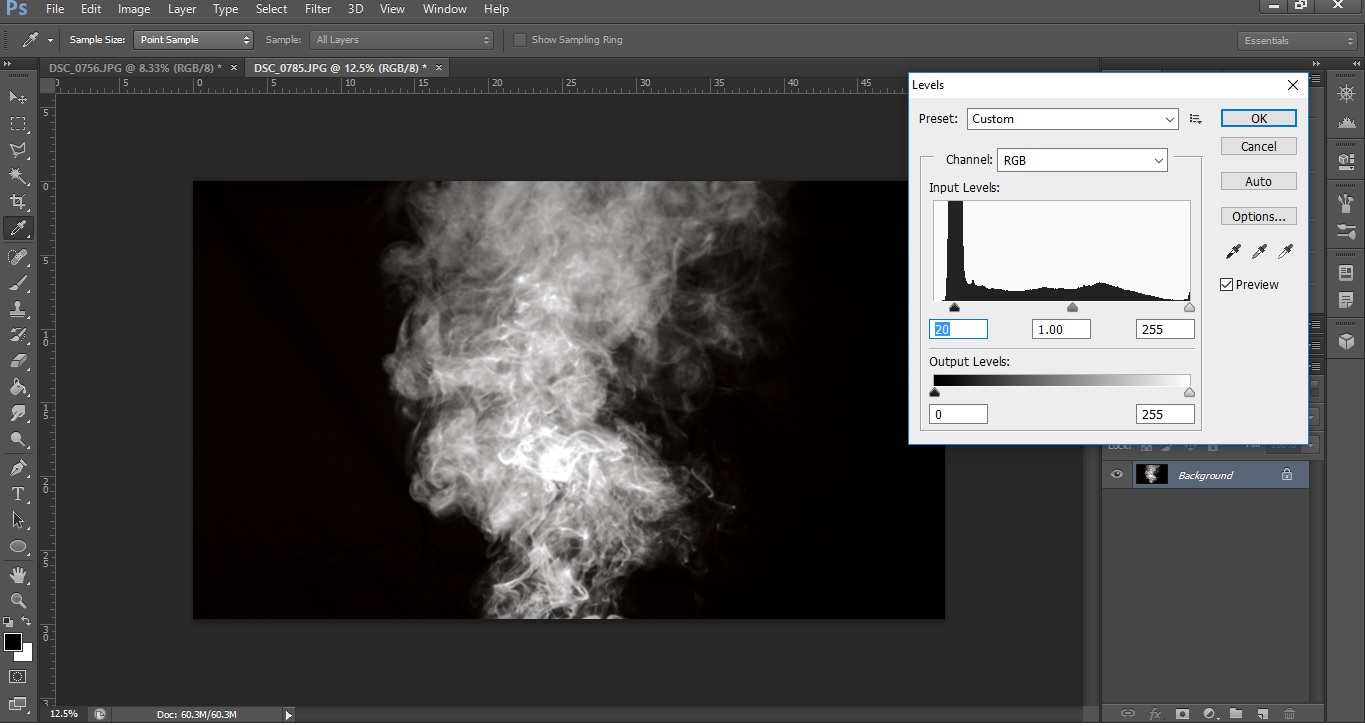Click the Background layer lock icon

pyautogui.click(x=1287, y=475)
